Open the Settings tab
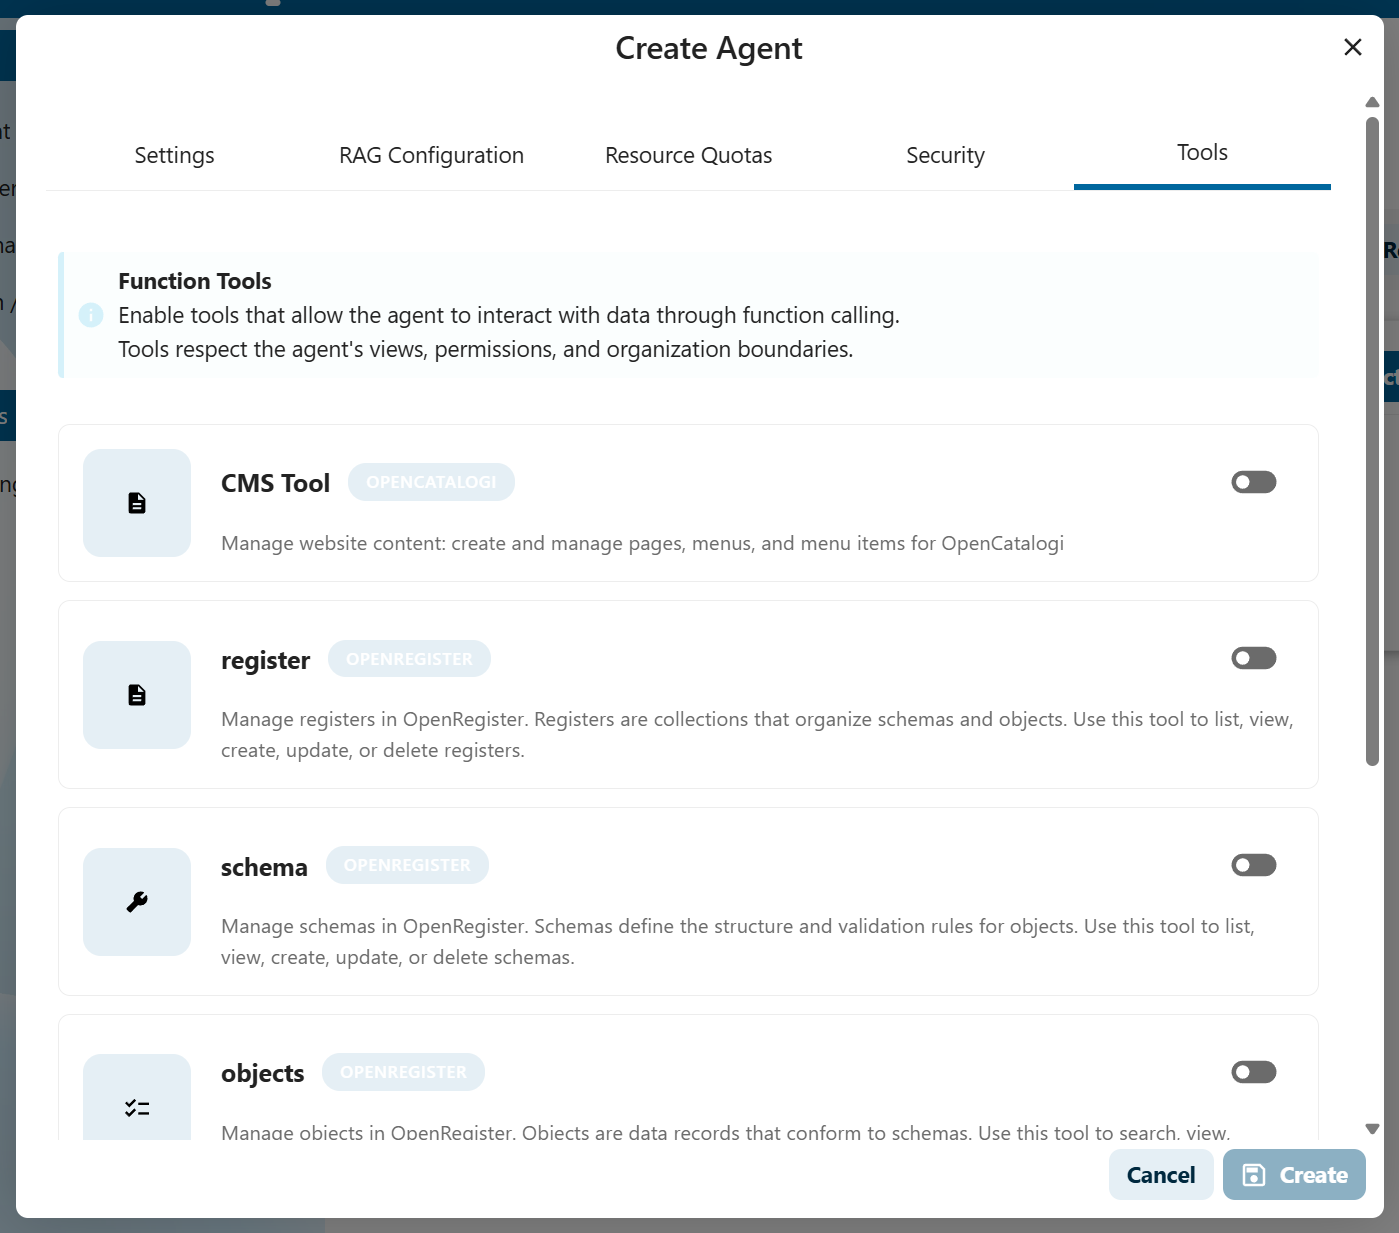 point(174,155)
